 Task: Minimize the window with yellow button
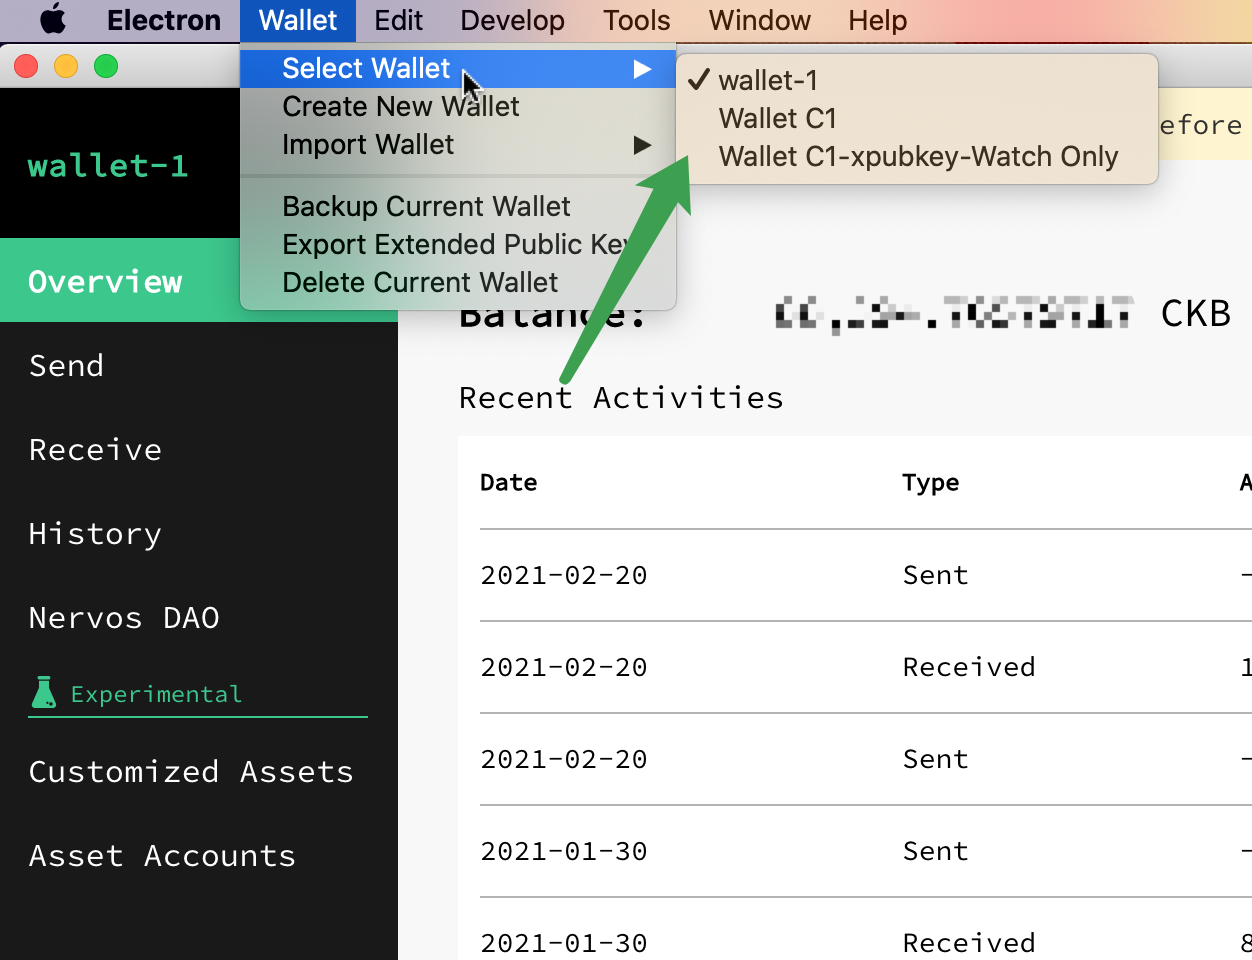[x=66, y=66]
